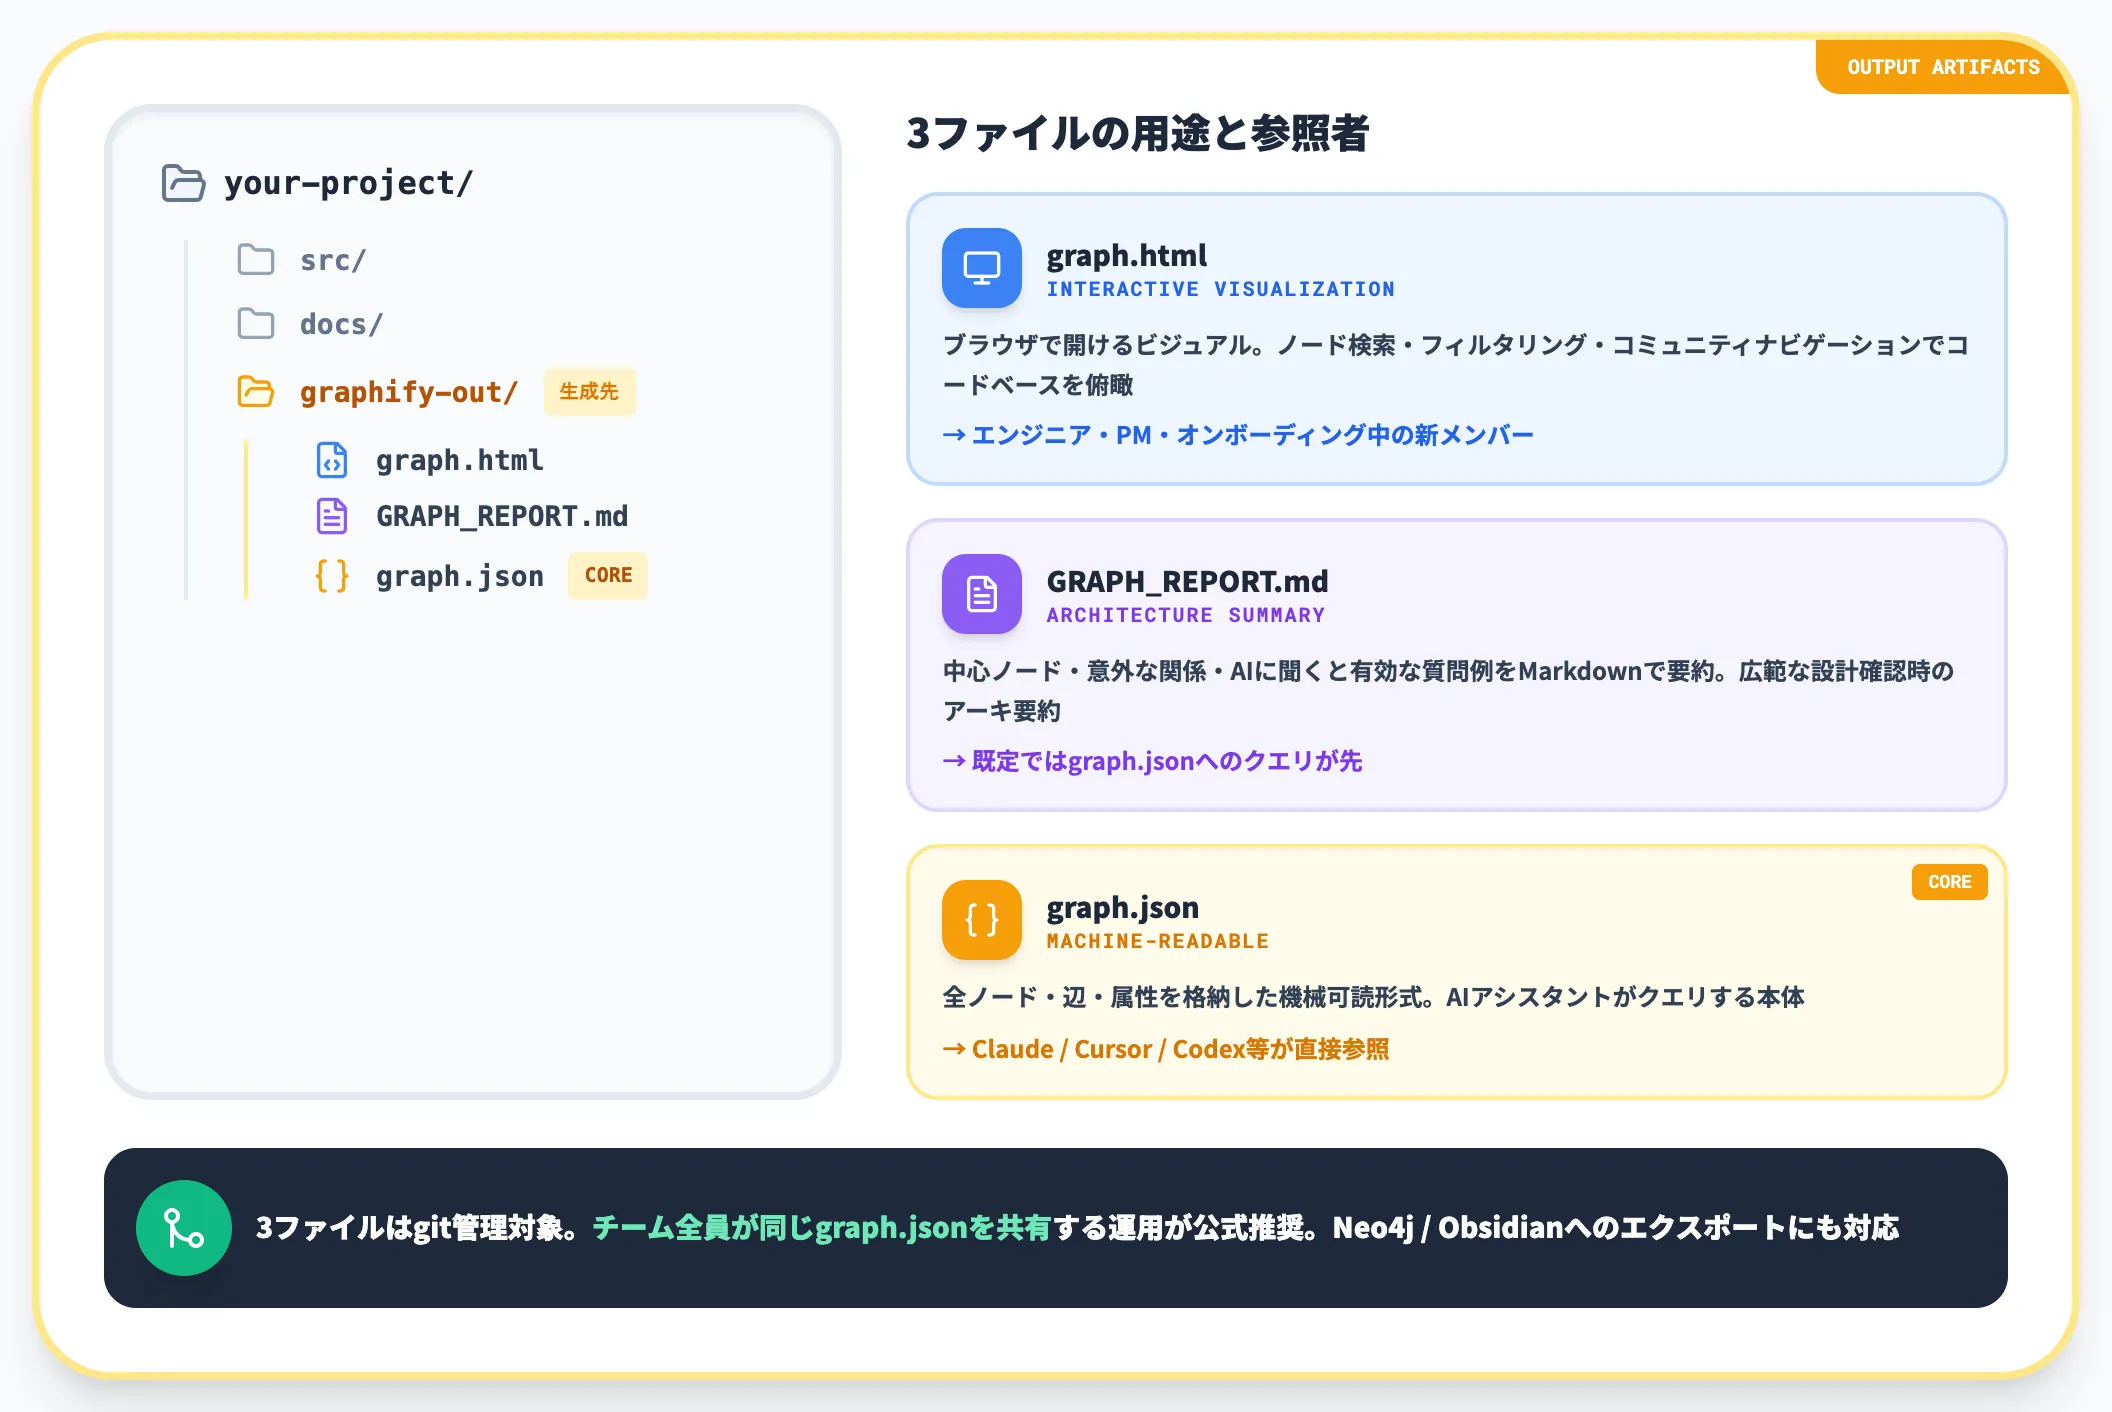Click the graph.json card title

point(1122,908)
